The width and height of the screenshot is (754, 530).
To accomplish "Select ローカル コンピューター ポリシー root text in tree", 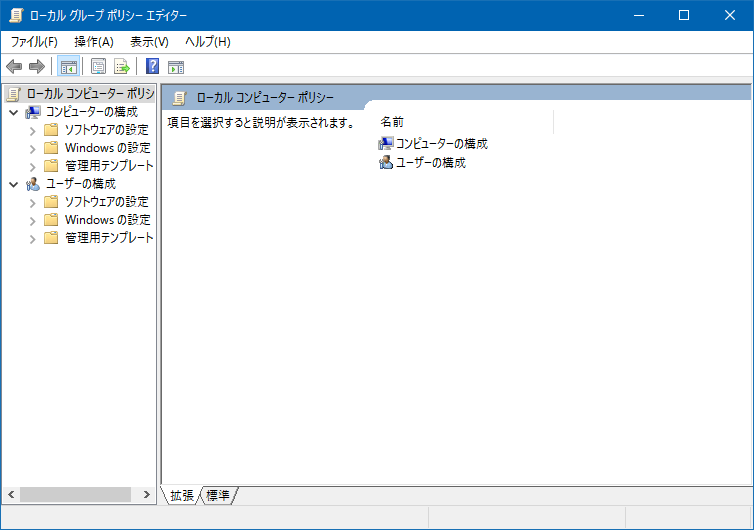I will pyautogui.click(x=90, y=93).
